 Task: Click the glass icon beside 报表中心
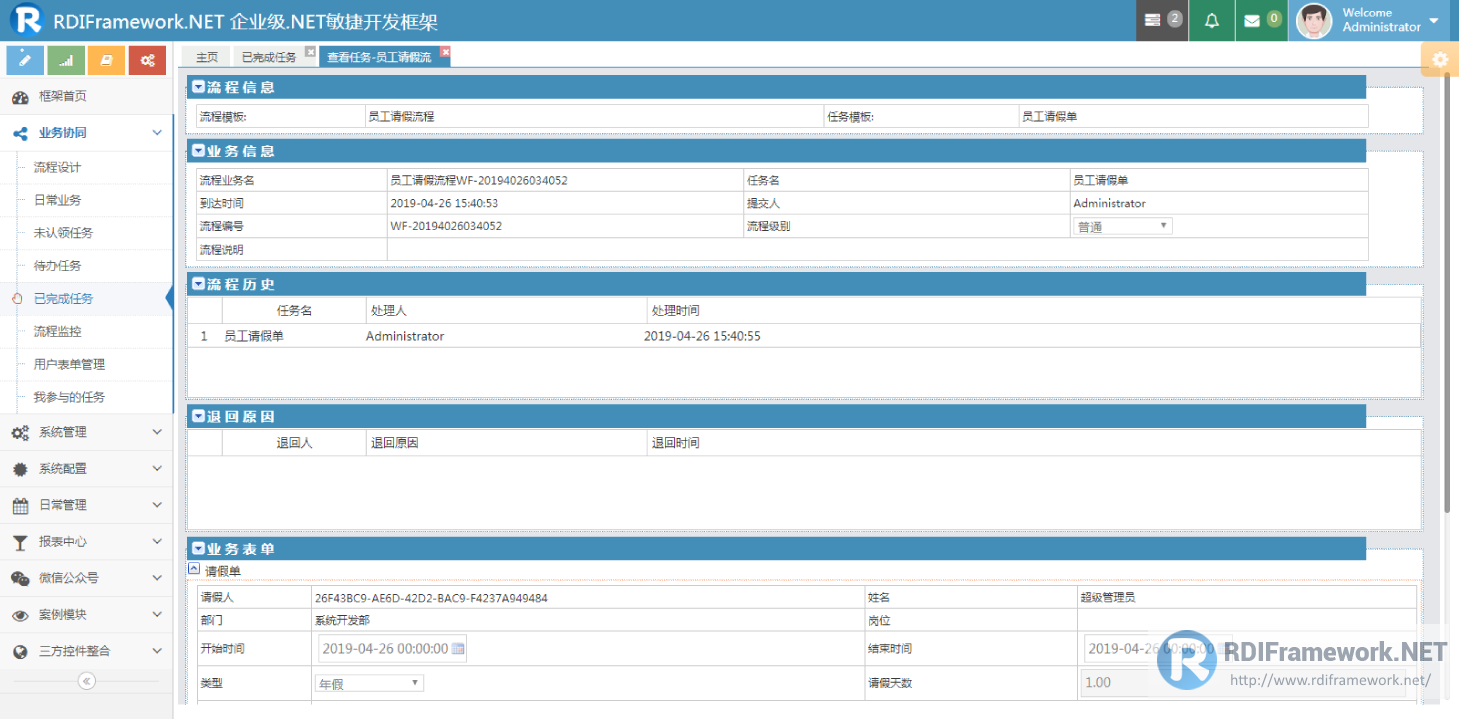pos(20,542)
